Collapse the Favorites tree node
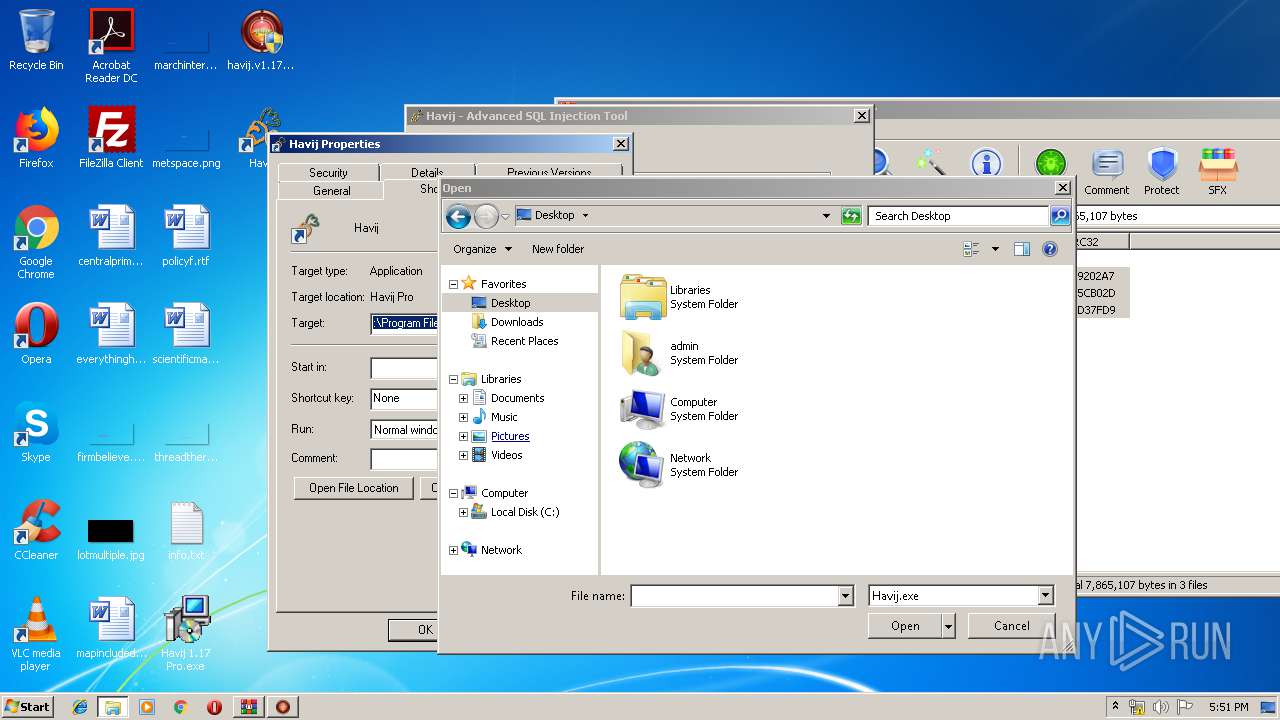Image resolution: width=1280 pixels, height=720 pixels. 453,284
